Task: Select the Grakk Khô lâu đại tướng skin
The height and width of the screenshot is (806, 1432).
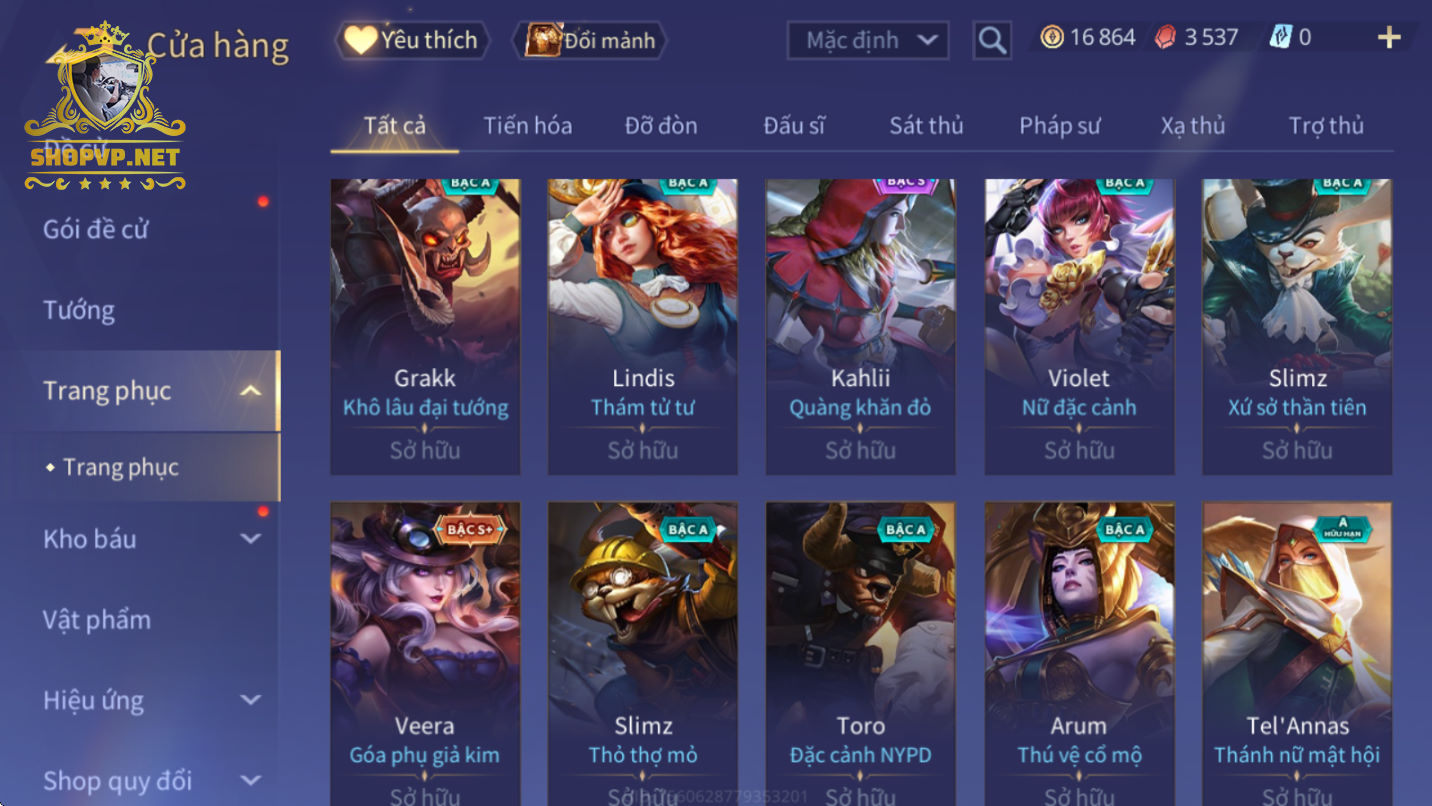Action: [425, 326]
